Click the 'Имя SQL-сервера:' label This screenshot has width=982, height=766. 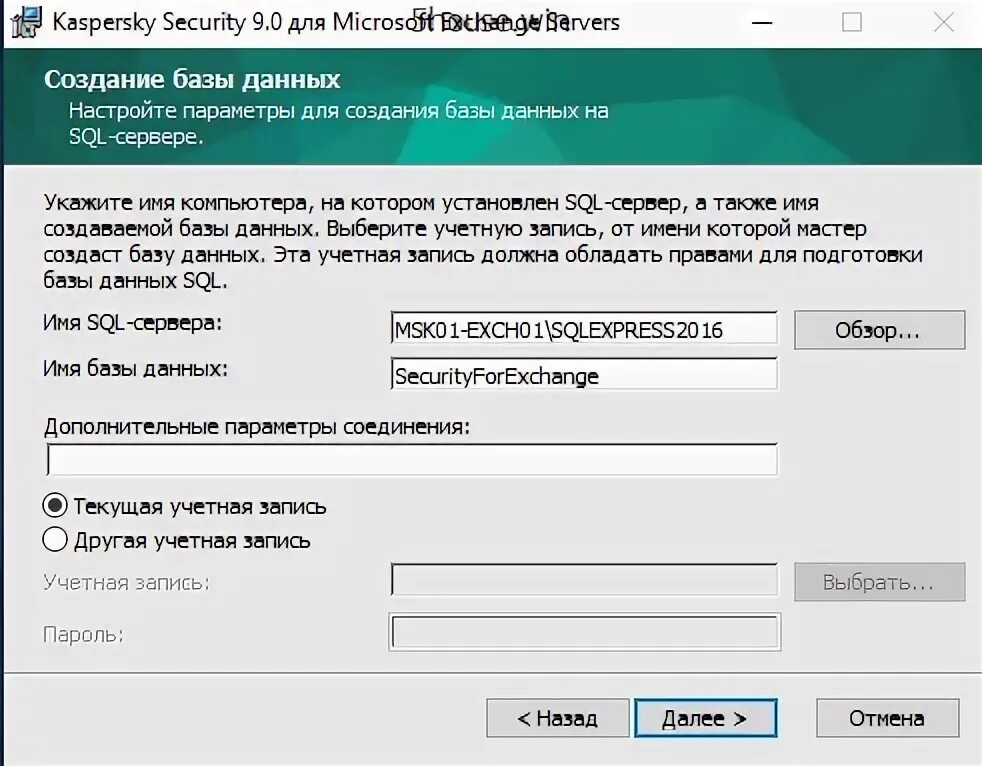coord(133,323)
